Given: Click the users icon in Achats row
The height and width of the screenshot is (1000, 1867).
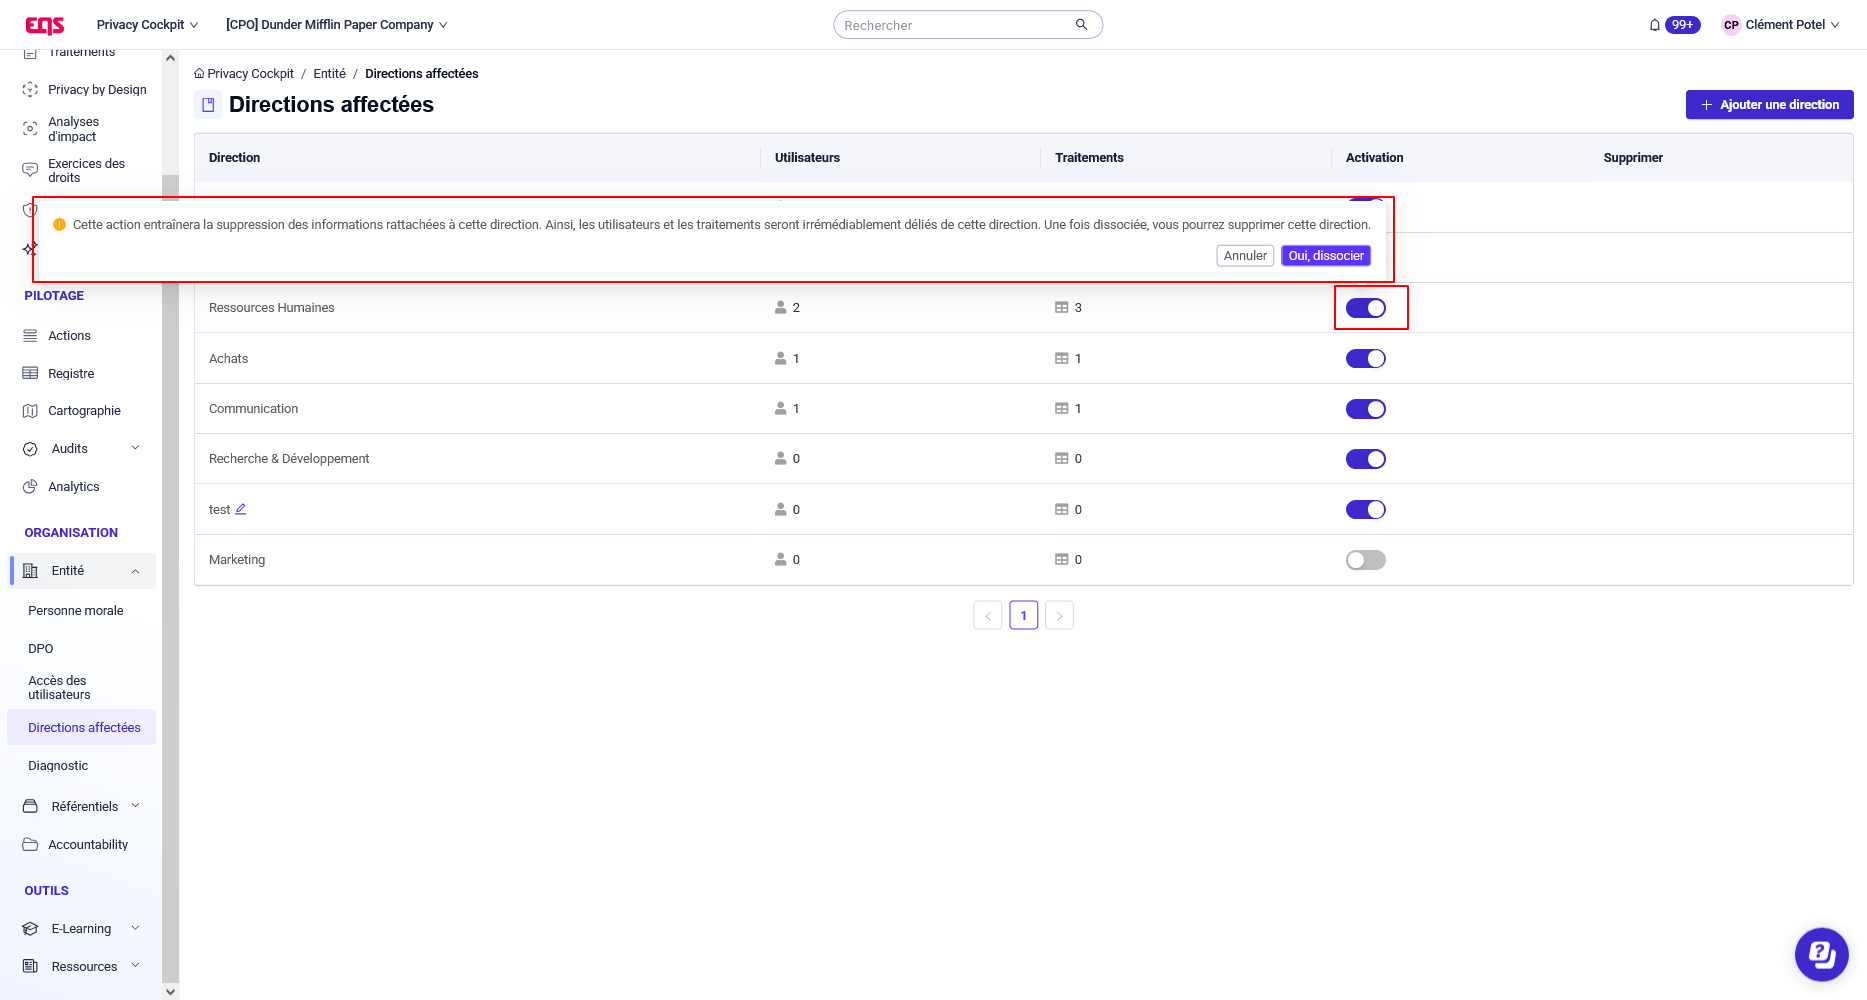Looking at the screenshot, I should pyautogui.click(x=781, y=358).
